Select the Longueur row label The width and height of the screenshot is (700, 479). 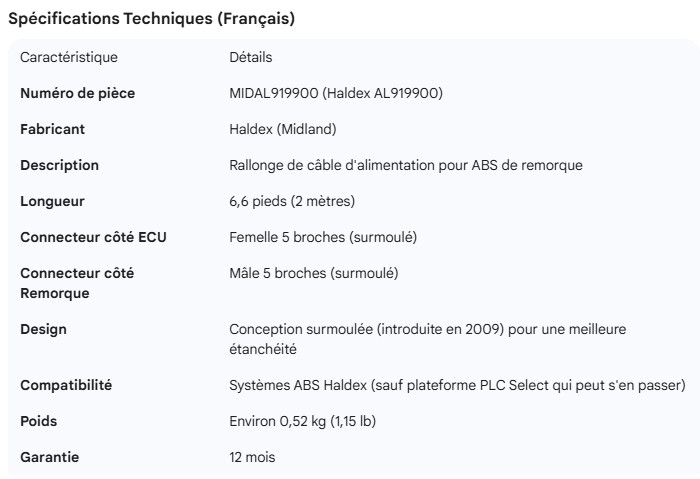click(x=52, y=201)
